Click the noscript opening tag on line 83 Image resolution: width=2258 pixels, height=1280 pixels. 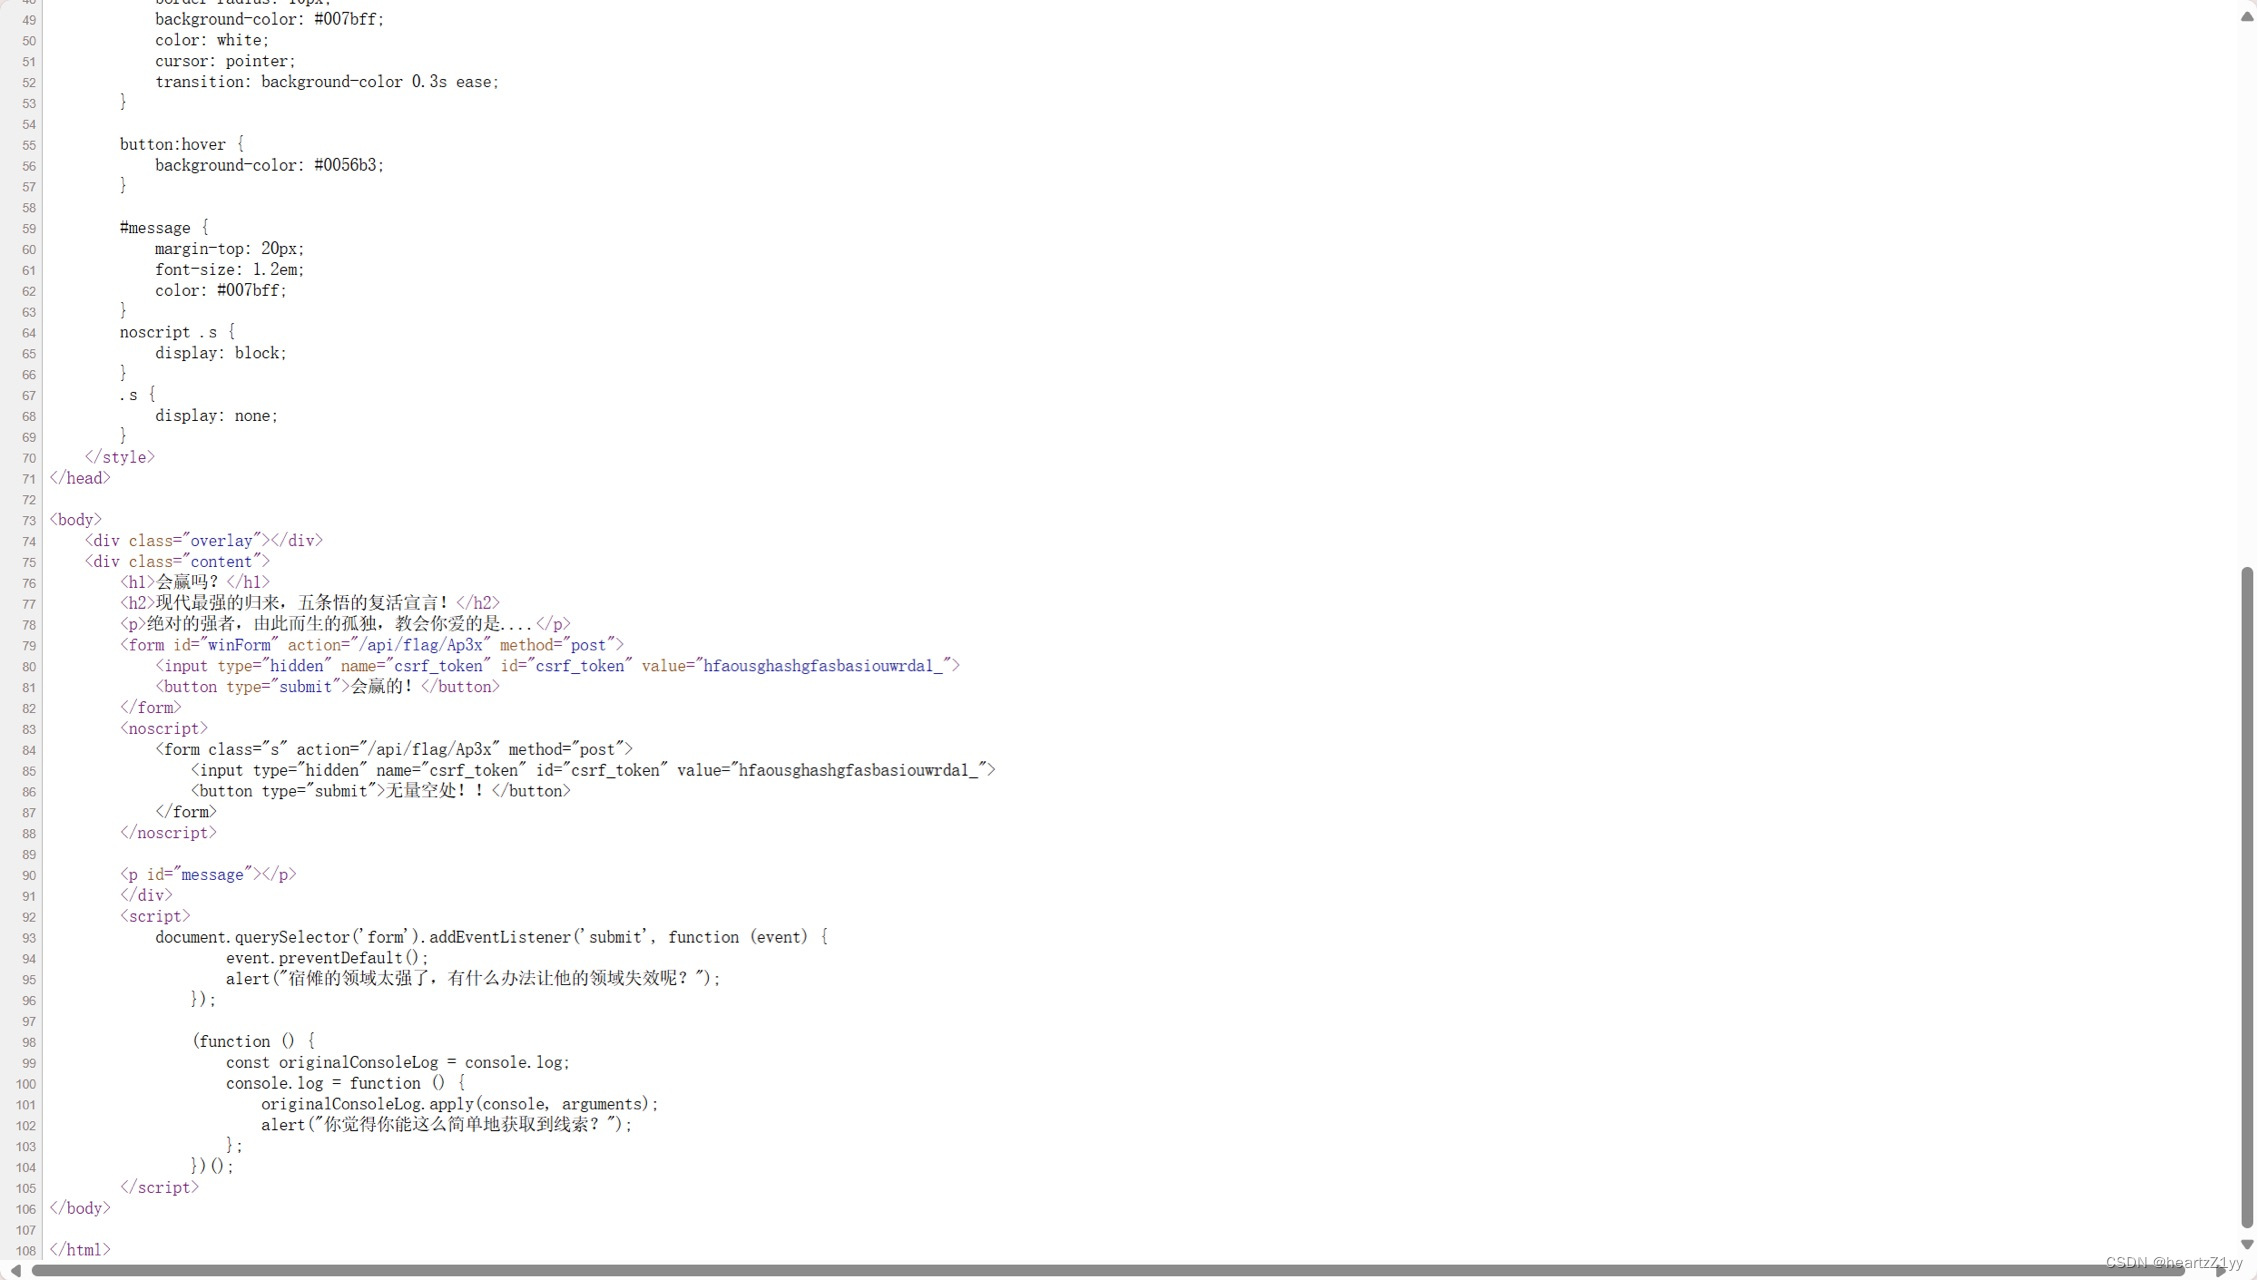point(163,728)
